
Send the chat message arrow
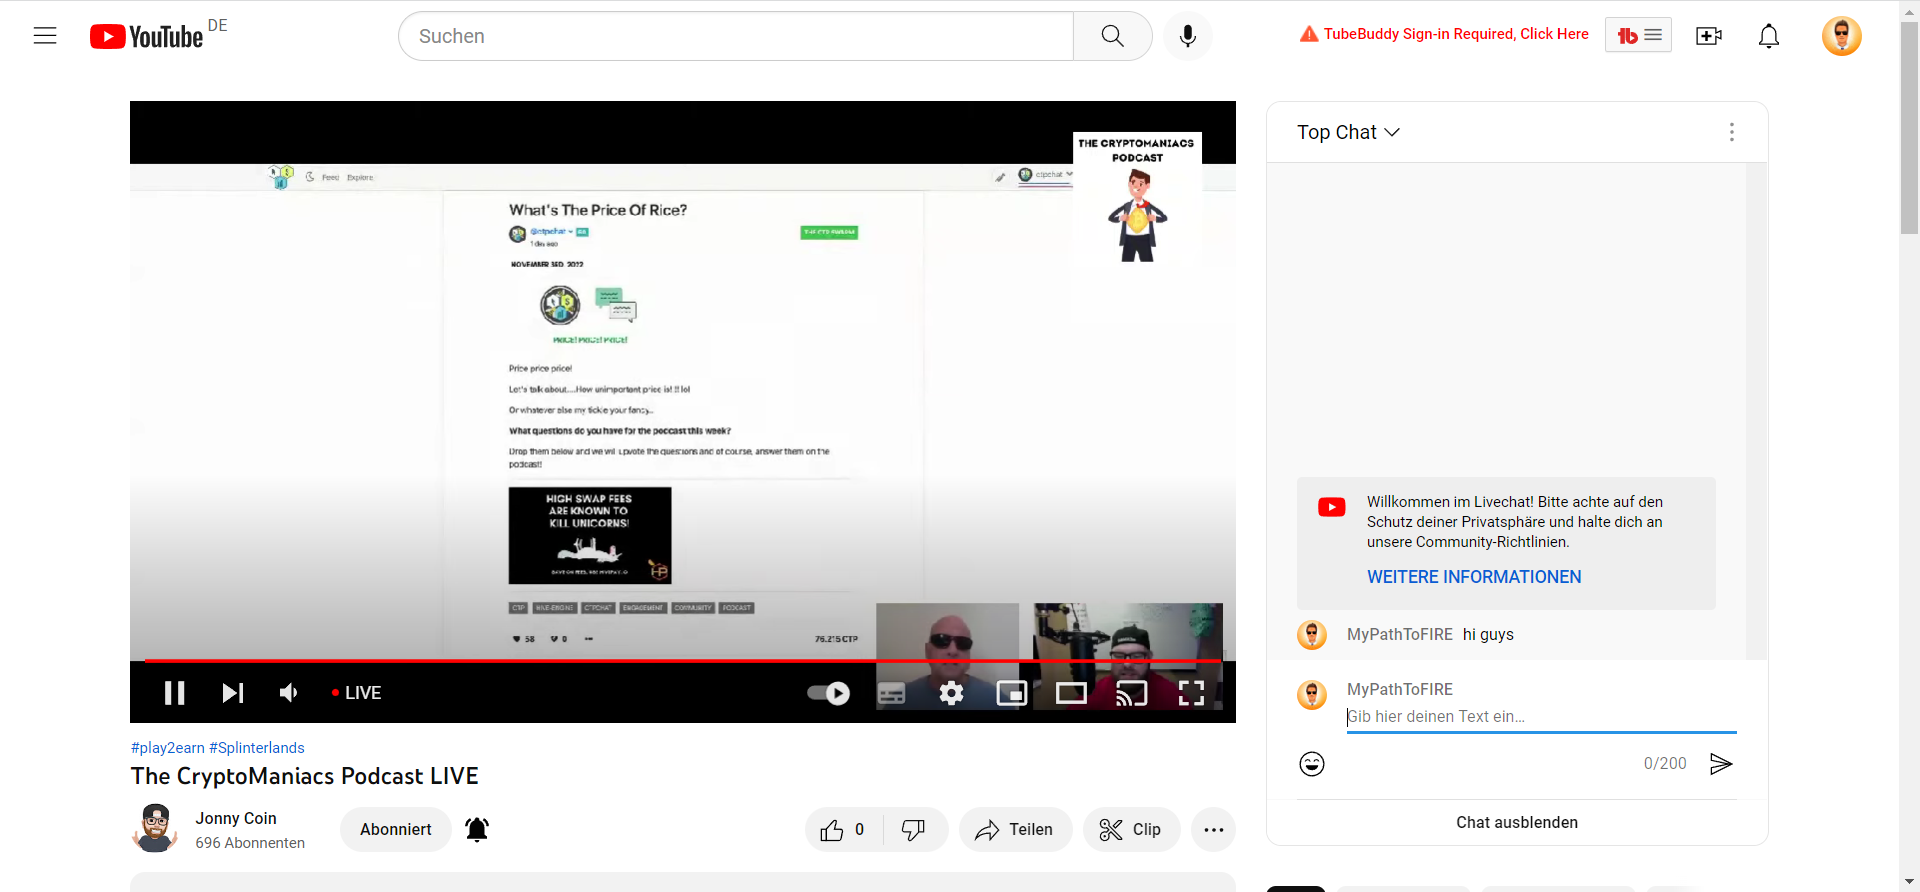[x=1721, y=764]
